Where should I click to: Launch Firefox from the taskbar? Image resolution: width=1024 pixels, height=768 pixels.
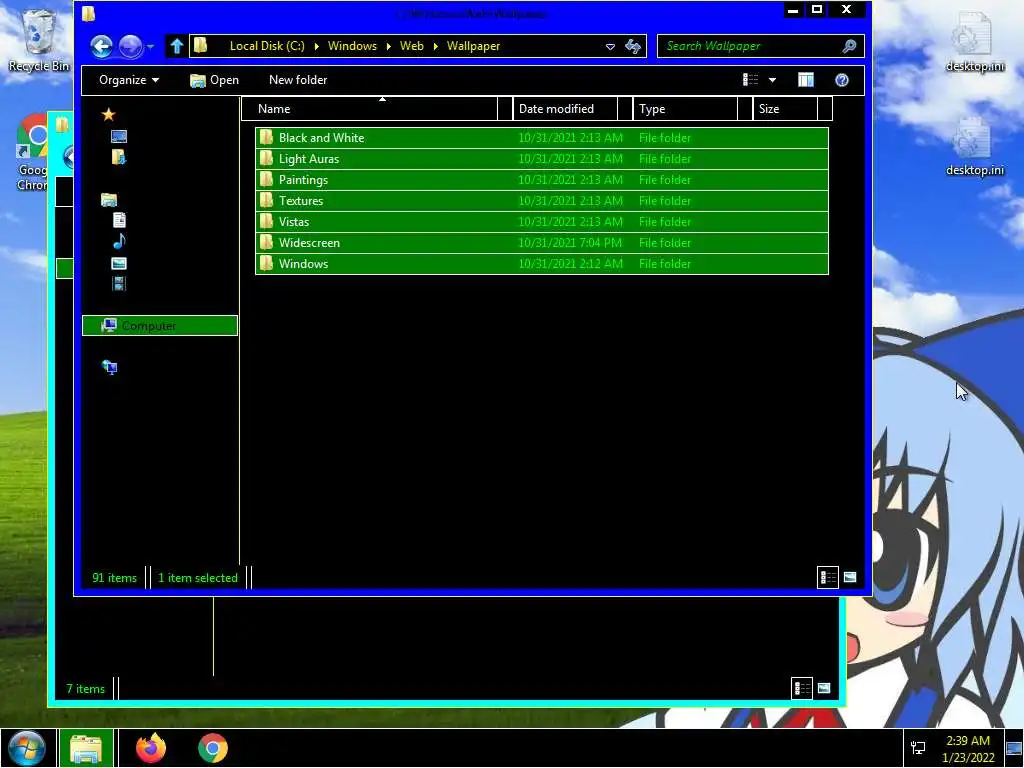[151, 748]
